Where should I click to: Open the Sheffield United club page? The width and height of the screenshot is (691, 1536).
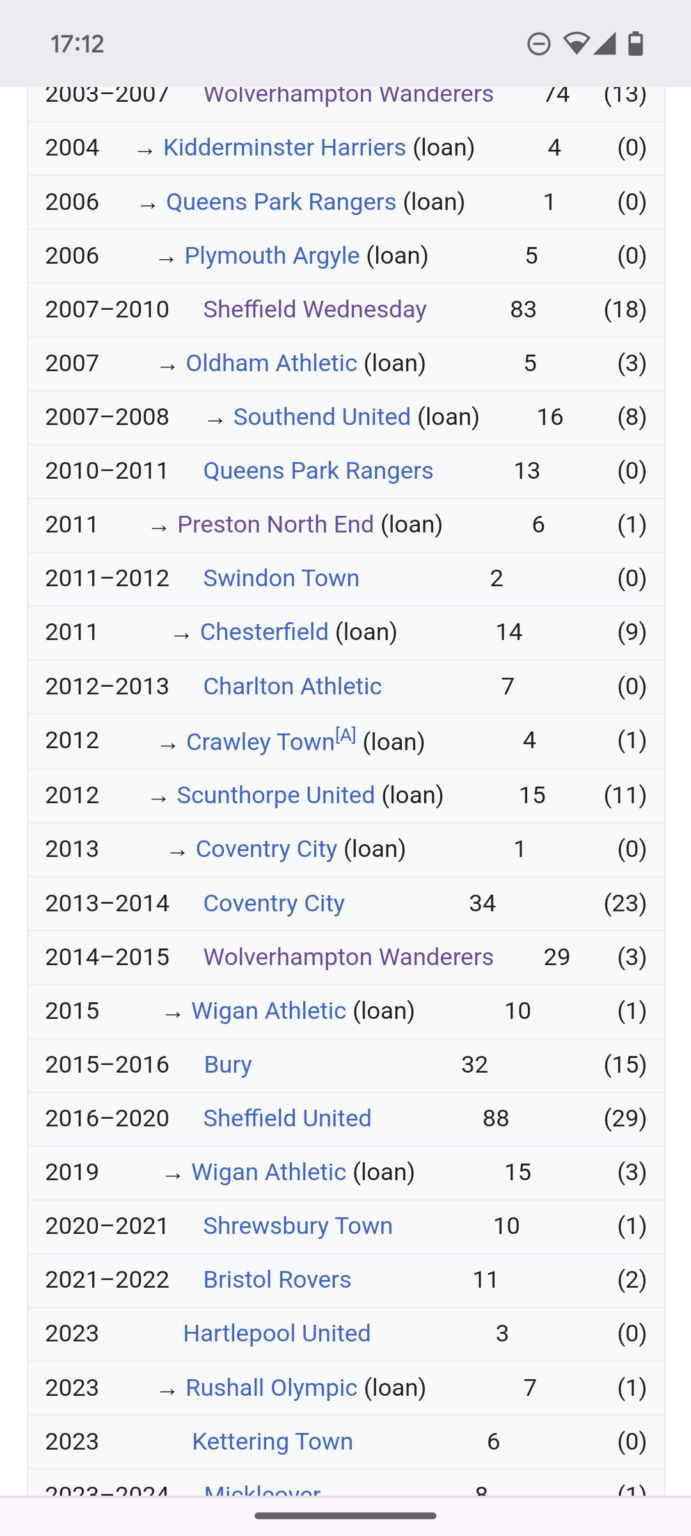click(287, 1118)
